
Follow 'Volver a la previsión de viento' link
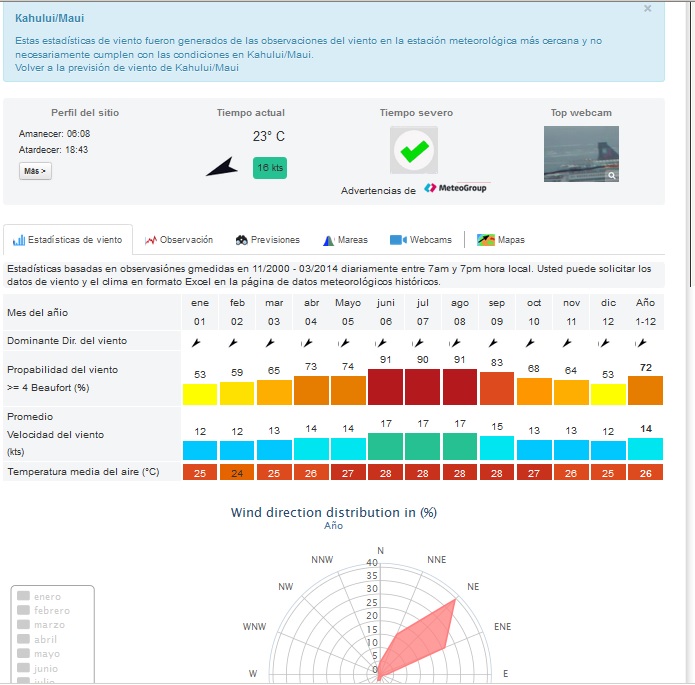click(127, 68)
